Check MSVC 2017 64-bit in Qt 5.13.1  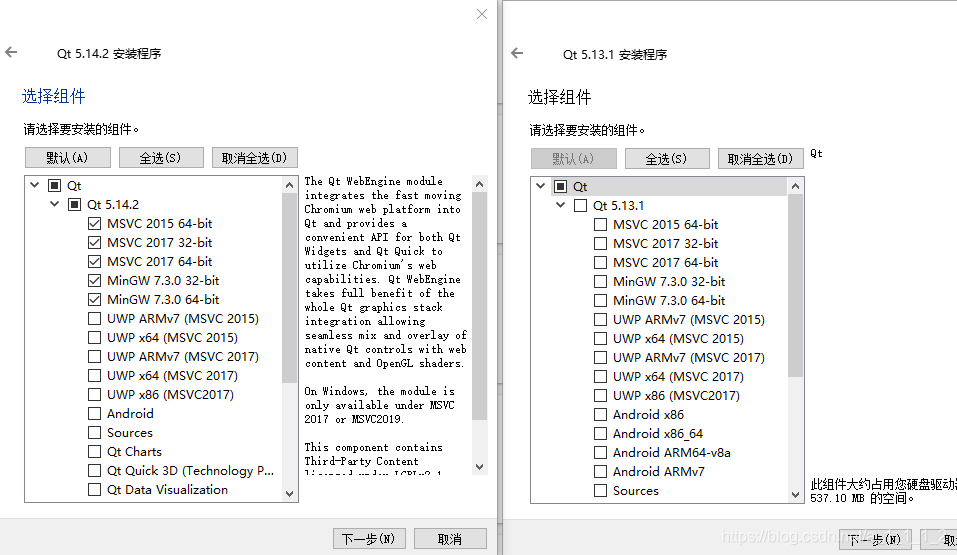point(600,263)
